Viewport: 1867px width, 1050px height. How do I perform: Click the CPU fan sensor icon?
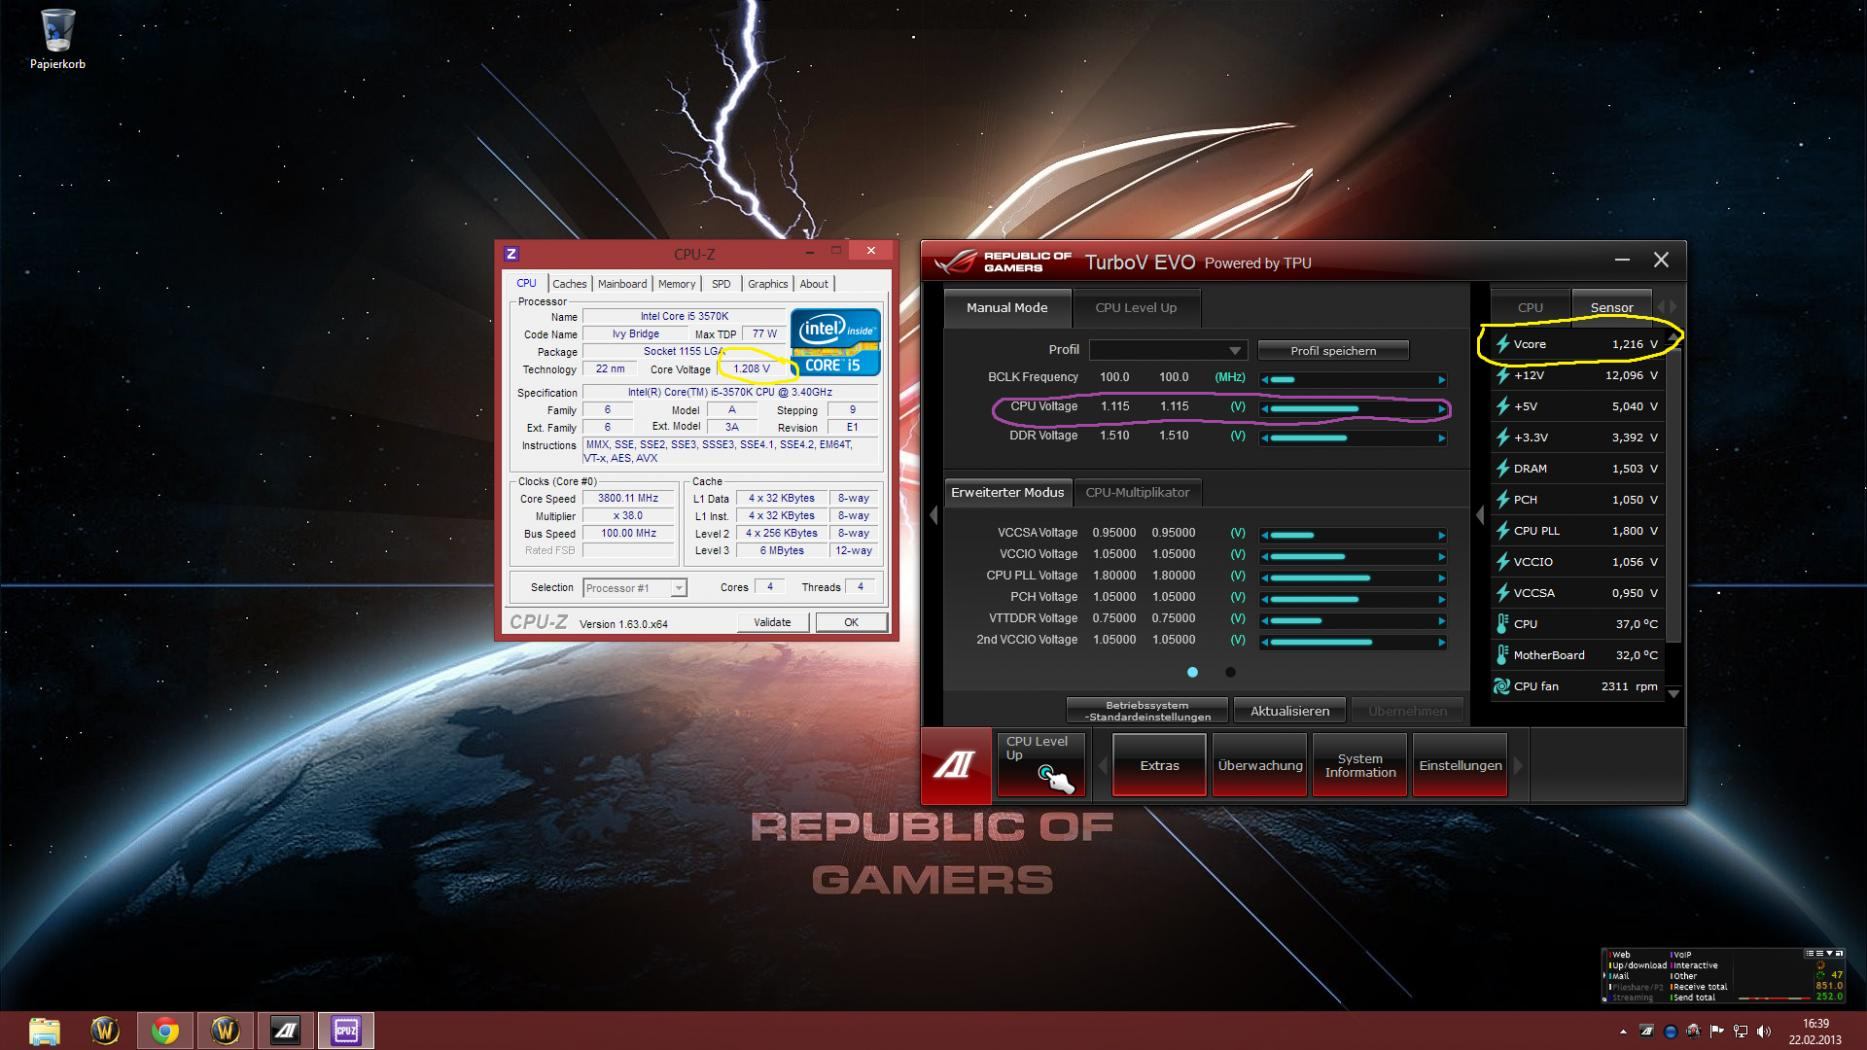click(1502, 686)
